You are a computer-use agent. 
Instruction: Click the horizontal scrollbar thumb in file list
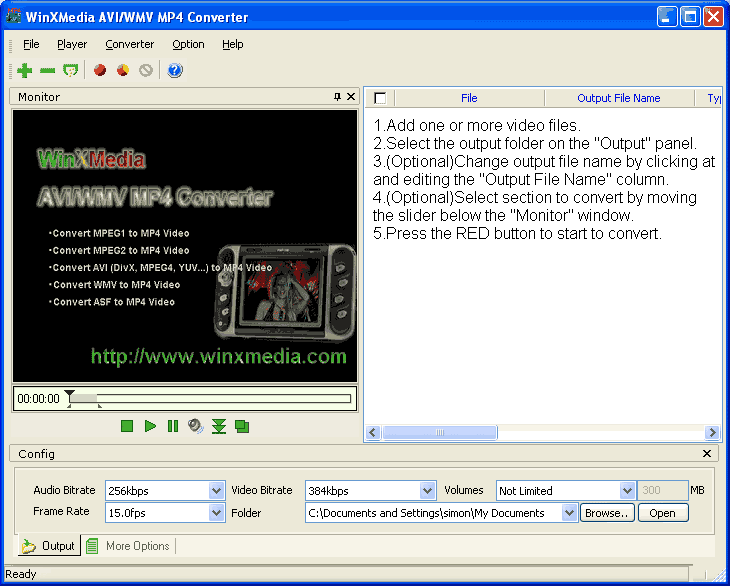(x=439, y=432)
